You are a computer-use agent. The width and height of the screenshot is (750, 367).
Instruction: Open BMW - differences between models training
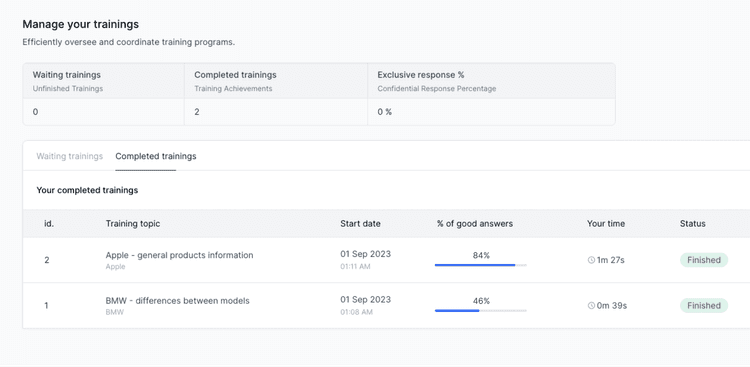(177, 301)
